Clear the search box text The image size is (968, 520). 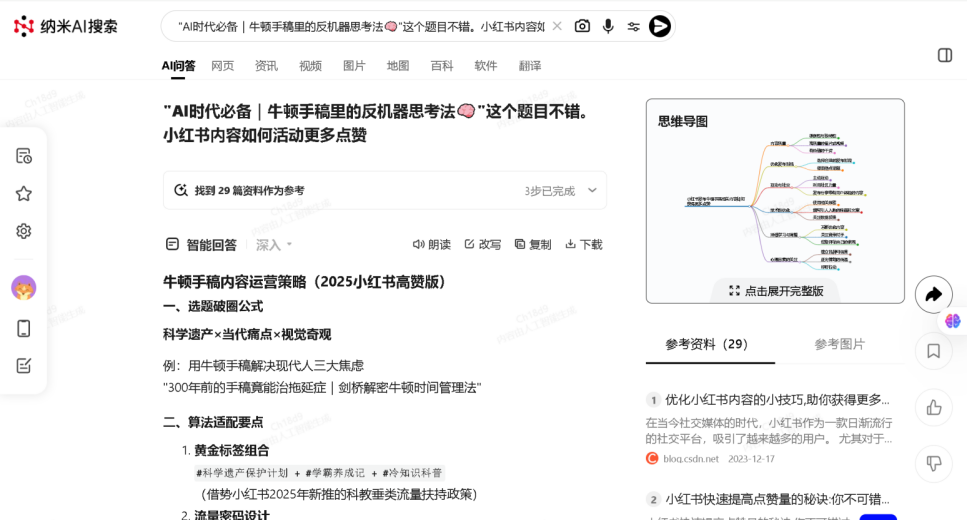pos(557,26)
